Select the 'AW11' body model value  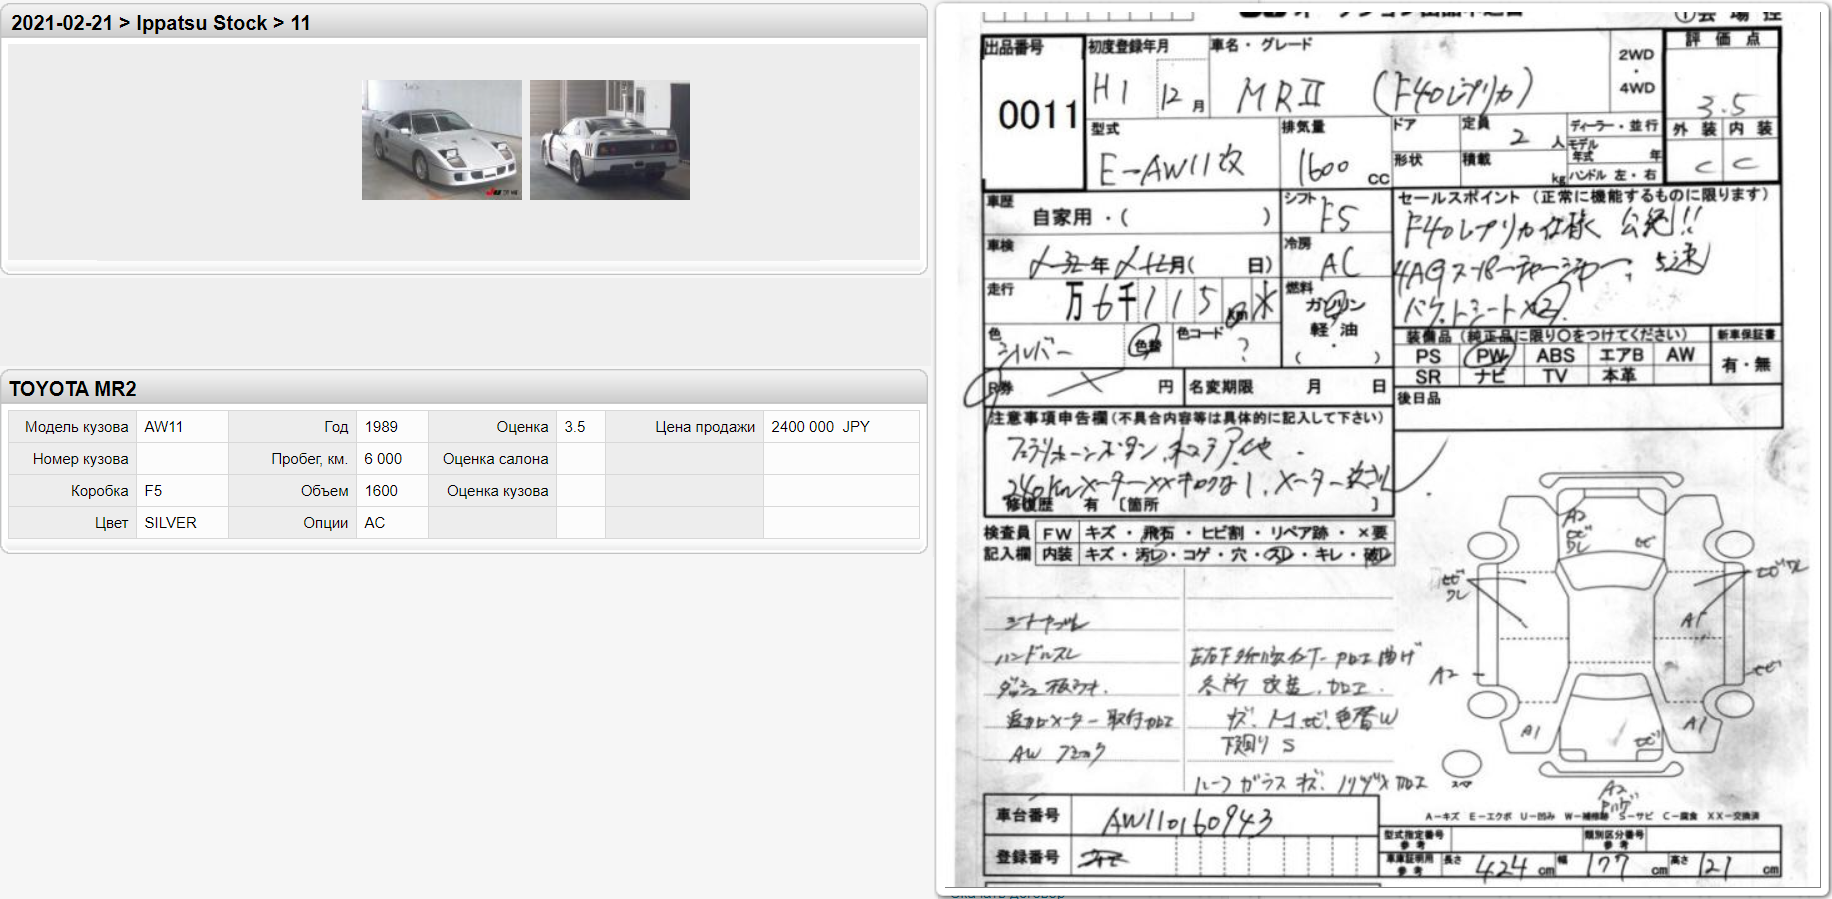164,427
